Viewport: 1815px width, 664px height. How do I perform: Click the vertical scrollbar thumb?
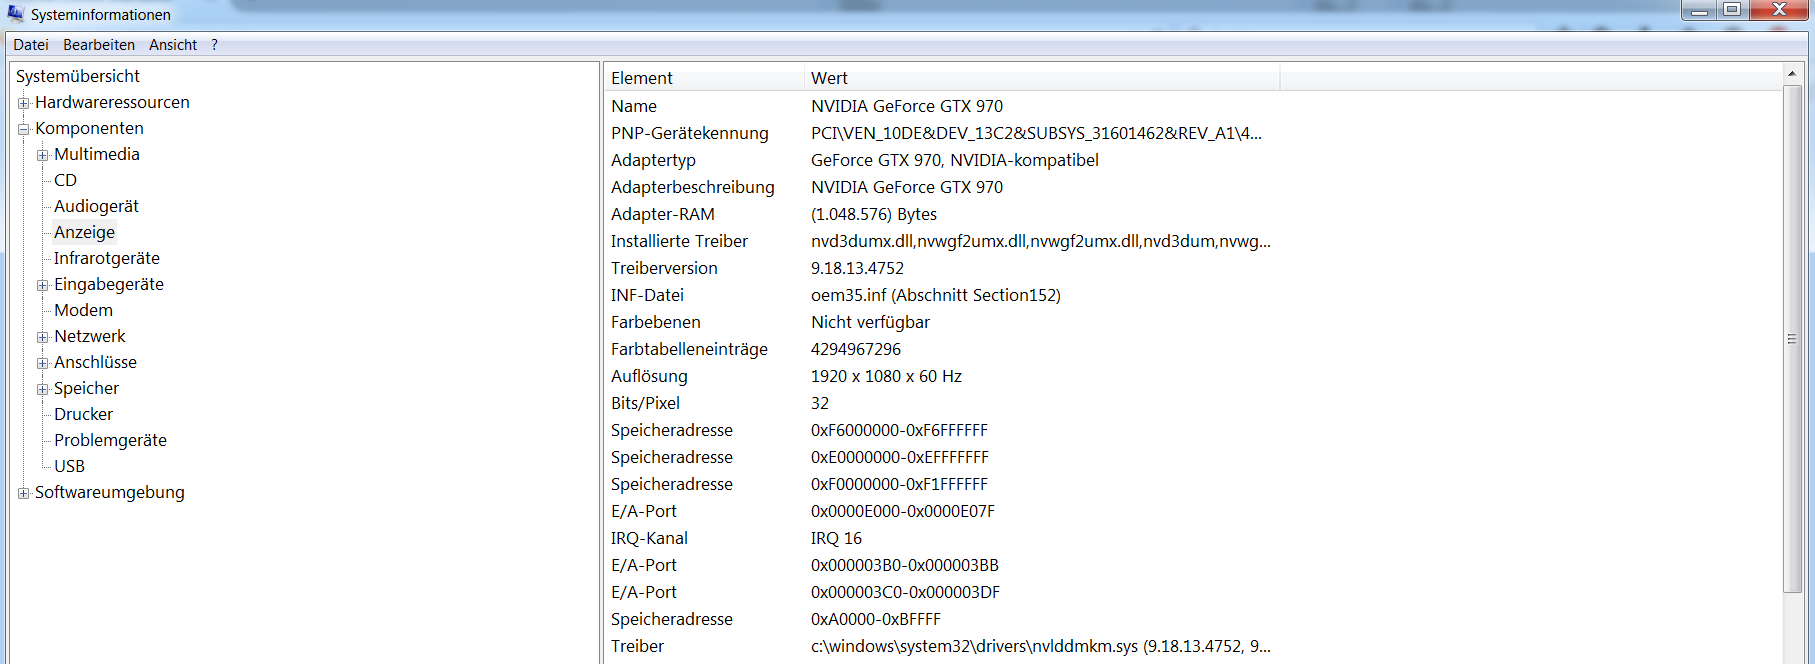click(x=1792, y=339)
